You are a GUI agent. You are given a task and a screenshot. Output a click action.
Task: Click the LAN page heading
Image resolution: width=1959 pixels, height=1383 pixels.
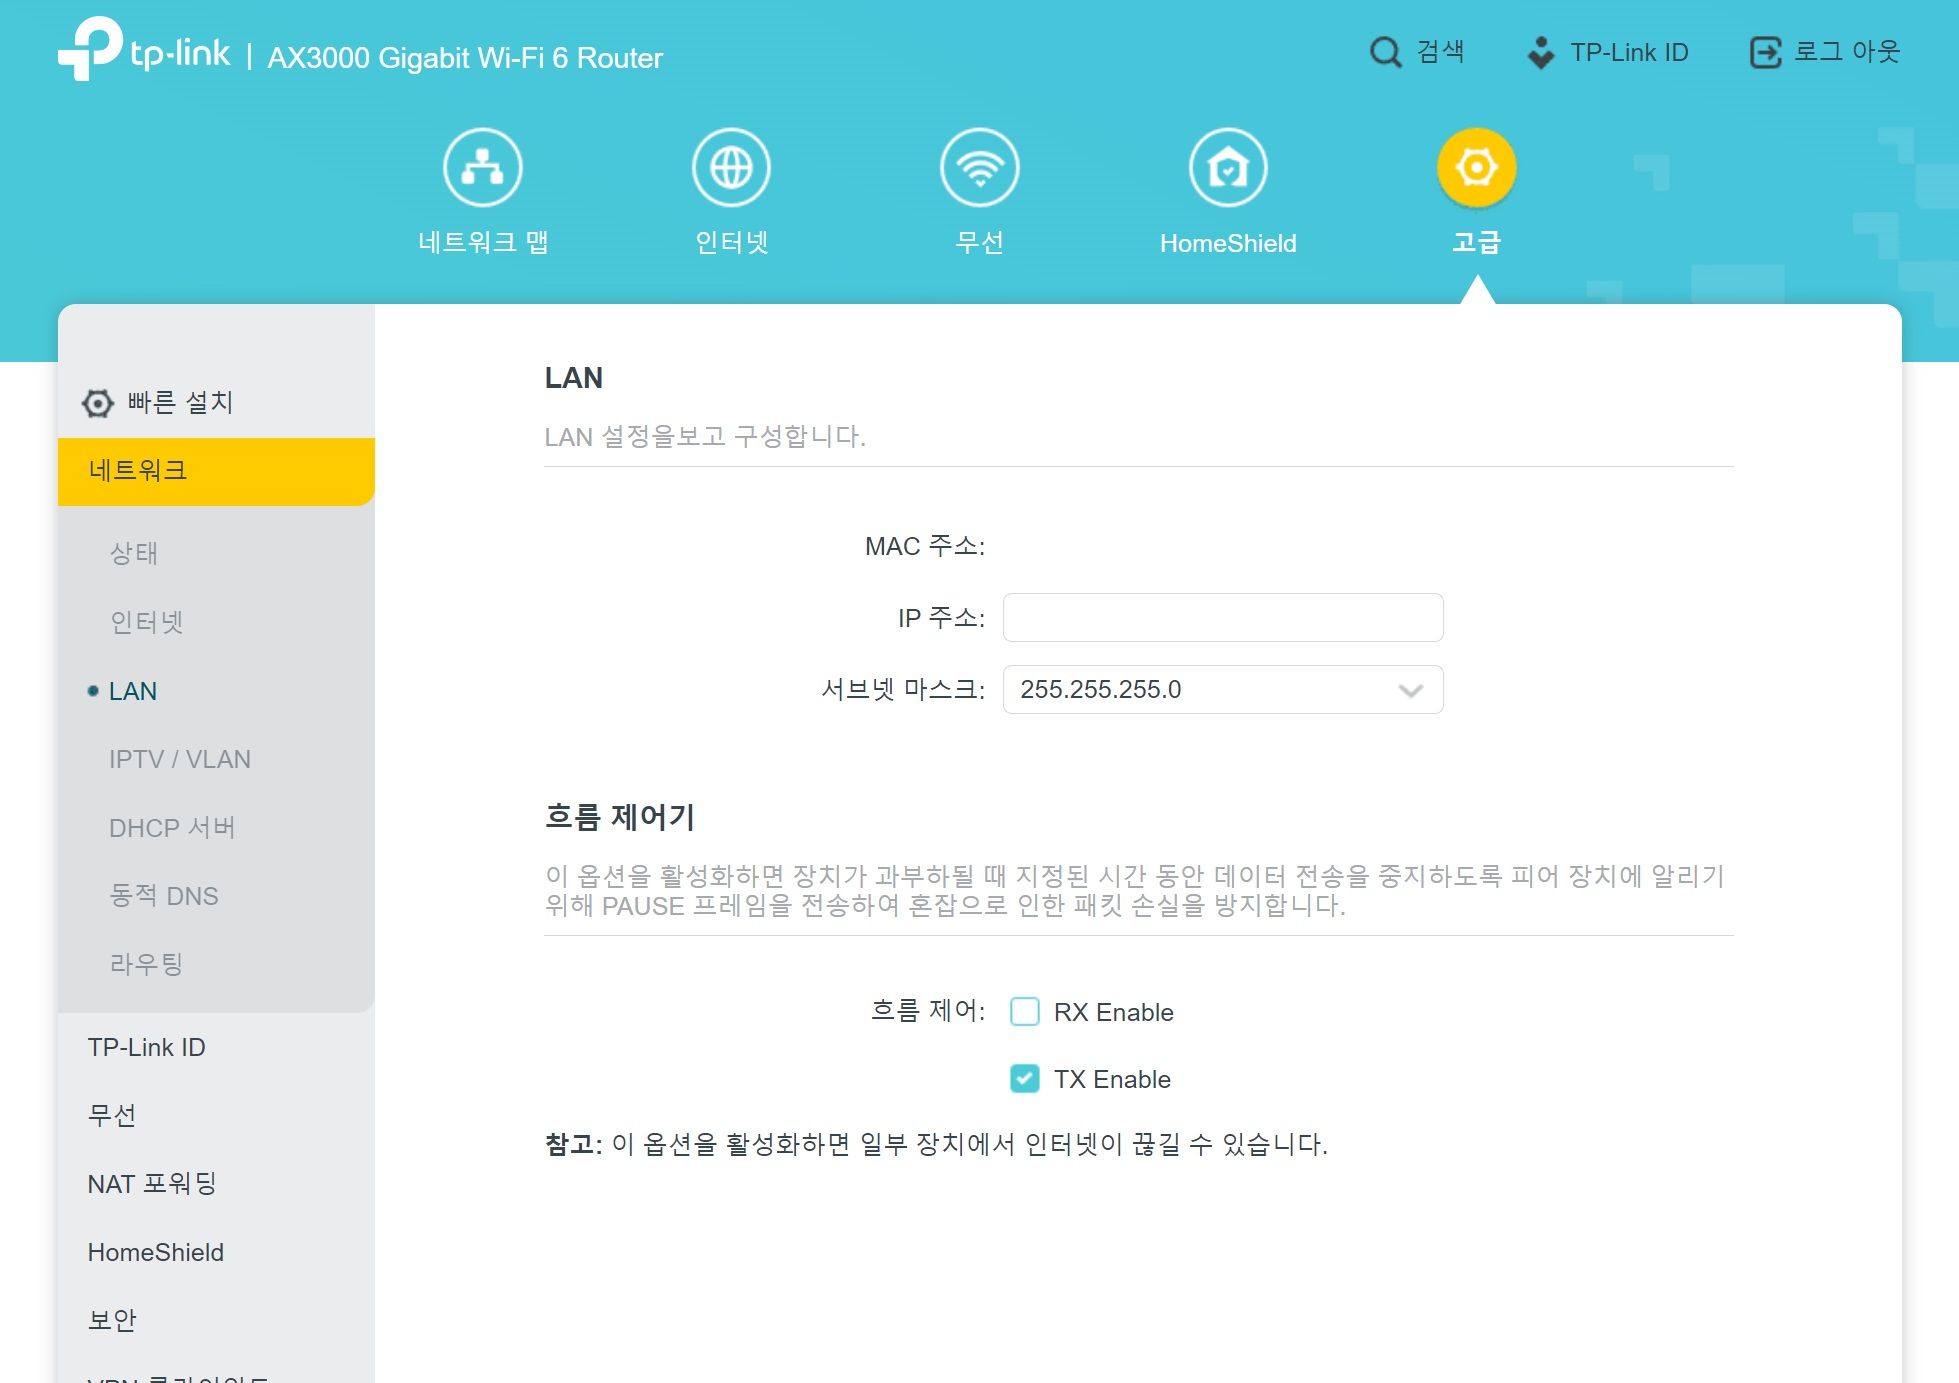pyautogui.click(x=573, y=378)
